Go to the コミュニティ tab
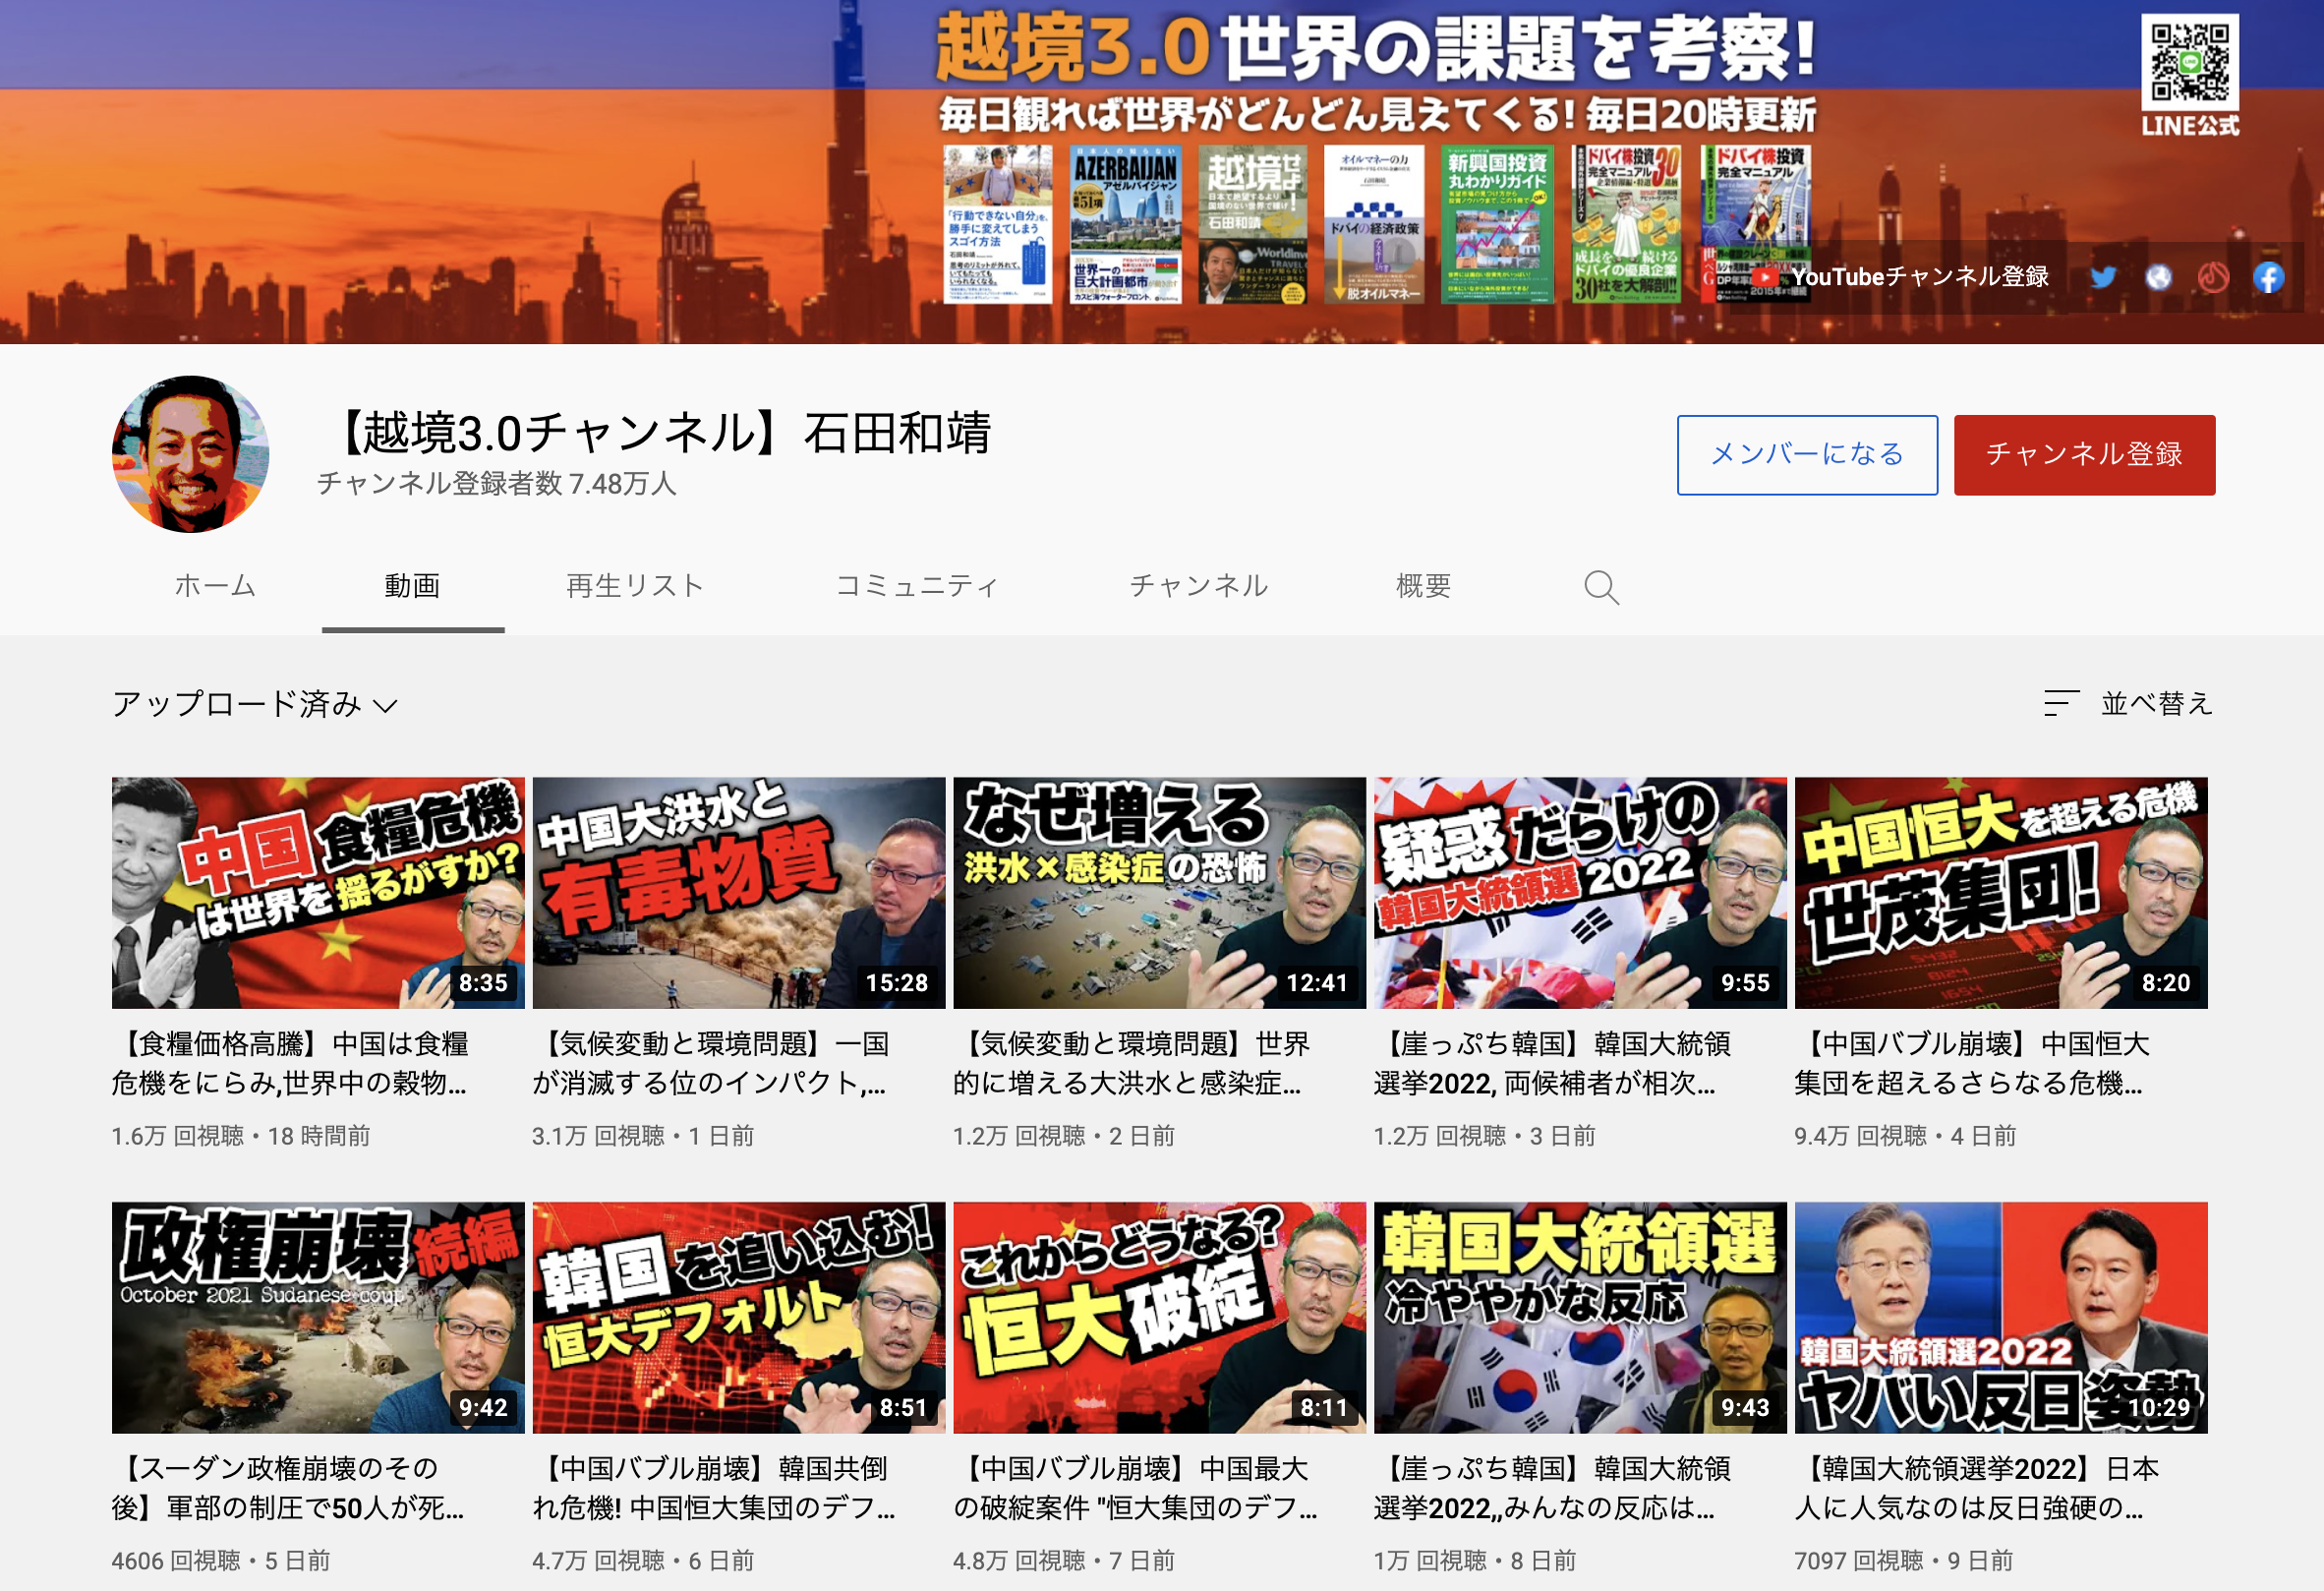The width and height of the screenshot is (2324, 1591). [916, 586]
